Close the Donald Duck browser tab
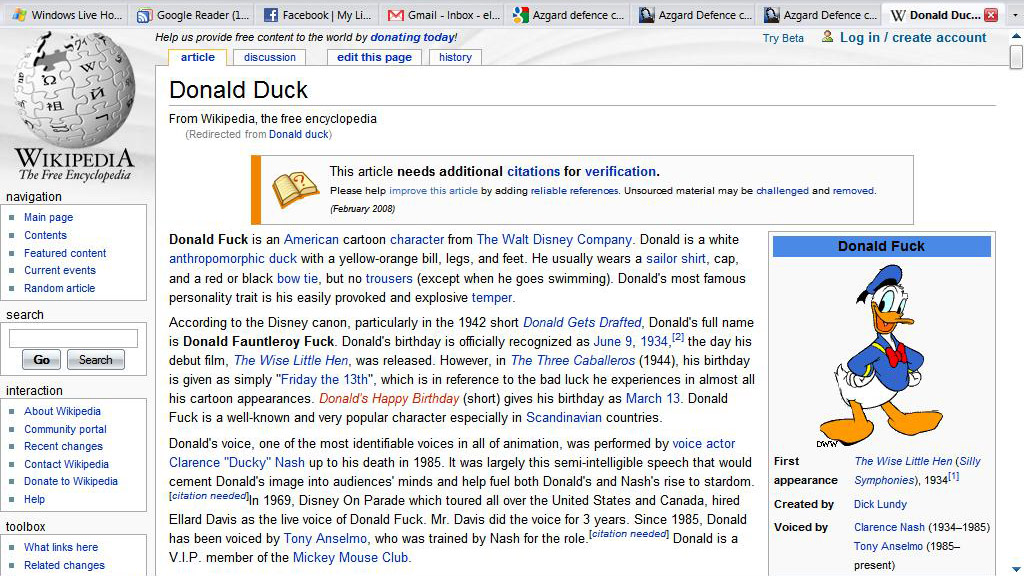This screenshot has height=576, width=1024. tap(991, 15)
